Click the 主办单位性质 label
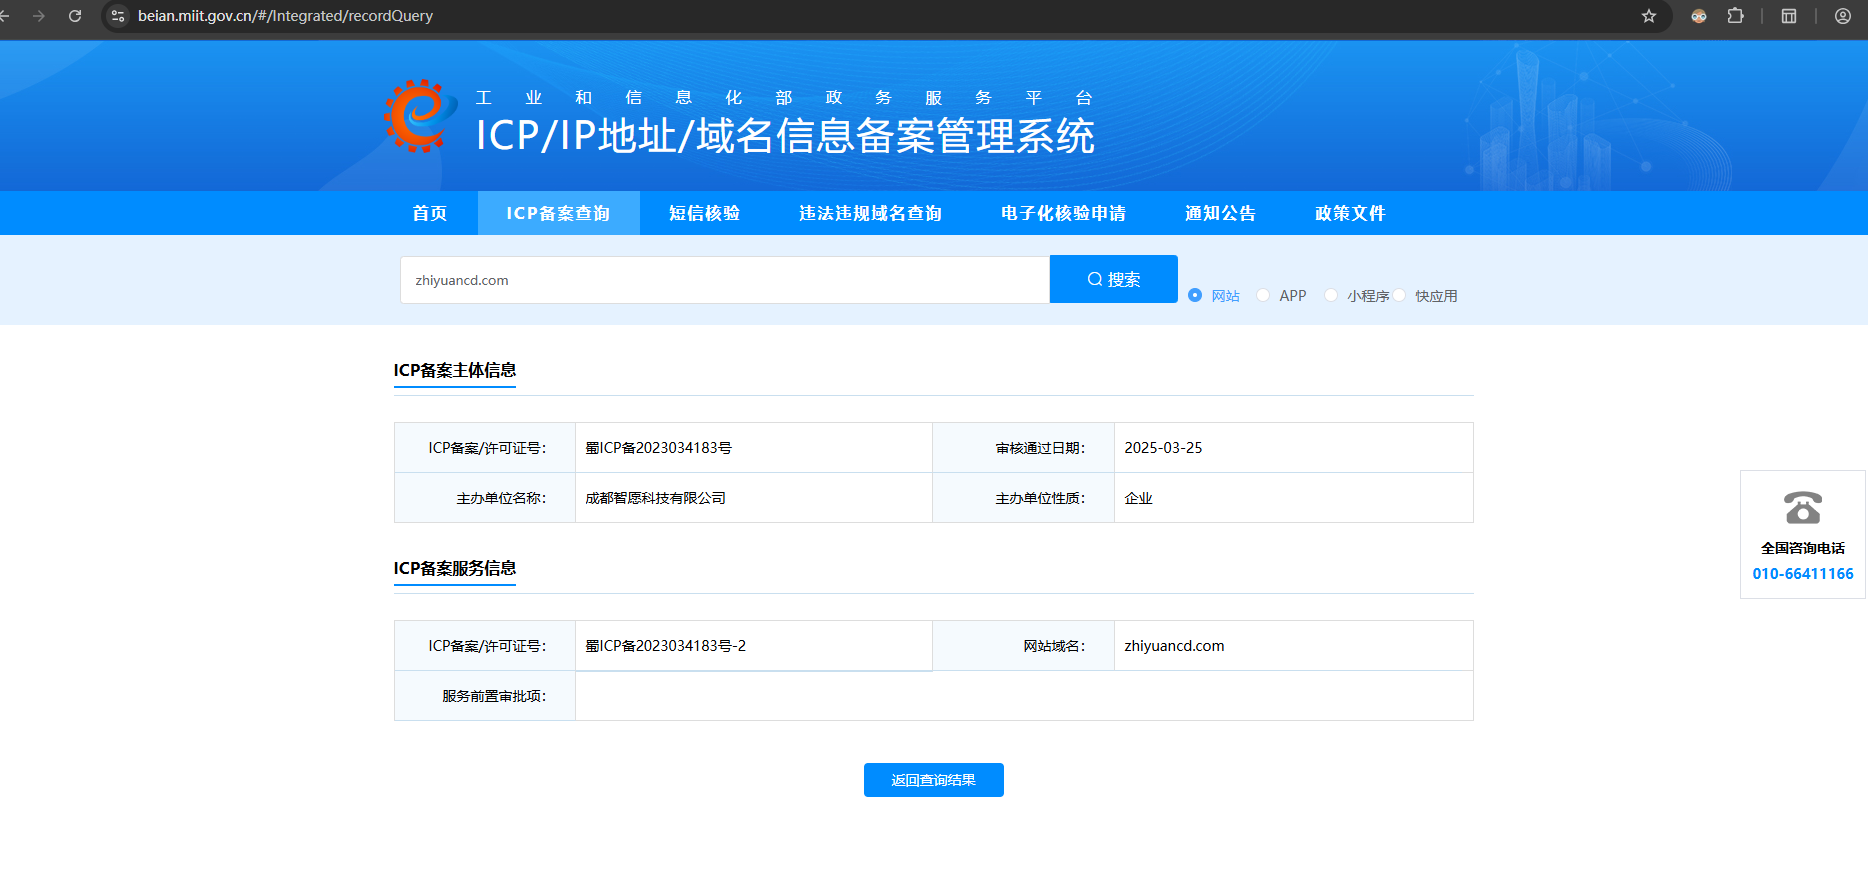Image resolution: width=1868 pixels, height=889 pixels. point(1040,498)
